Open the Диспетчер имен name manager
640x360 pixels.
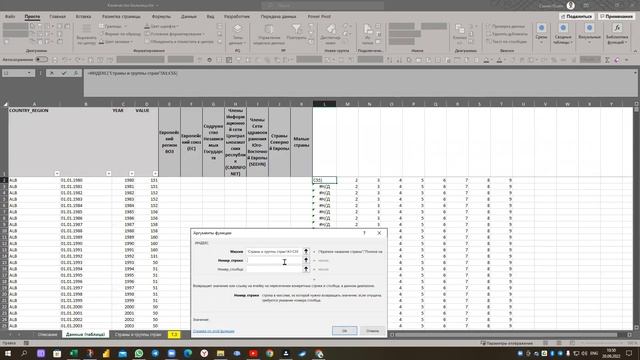point(331,34)
